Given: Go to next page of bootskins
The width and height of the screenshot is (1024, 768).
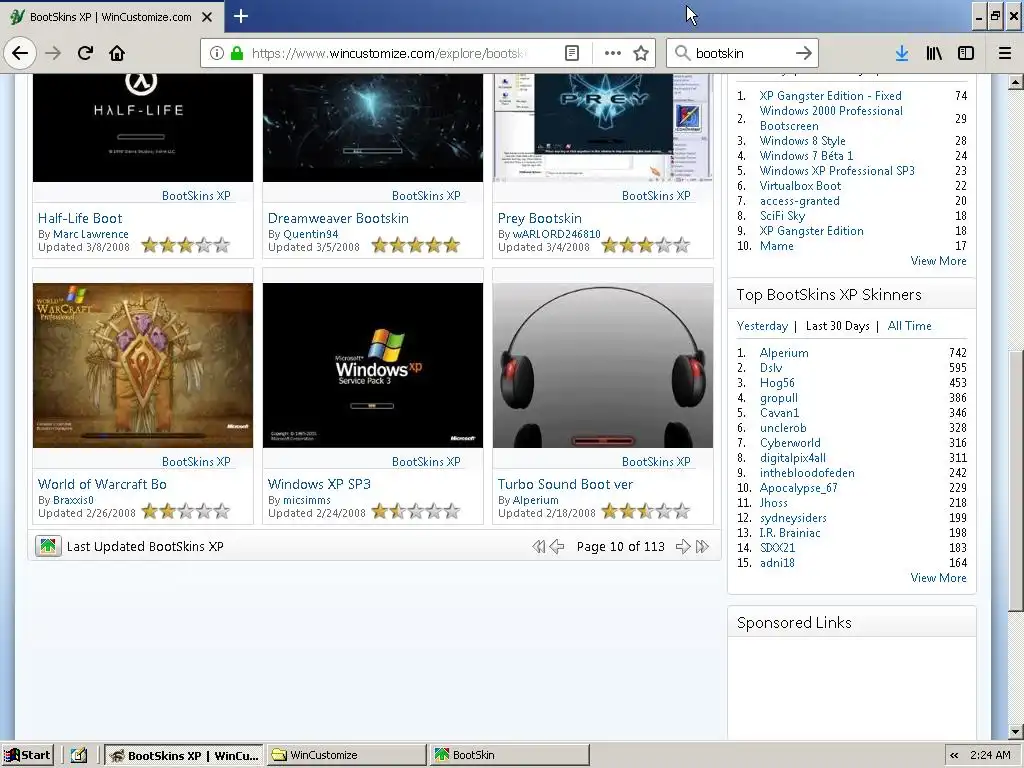Looking at the screenshot, I should tap(683, 547).
